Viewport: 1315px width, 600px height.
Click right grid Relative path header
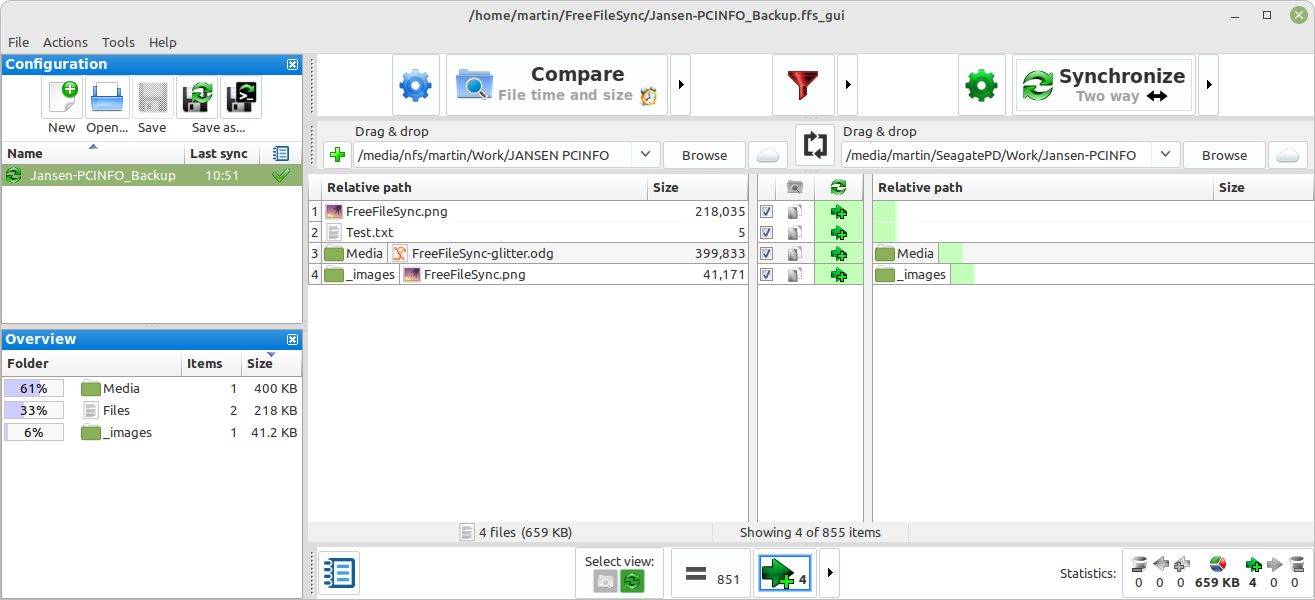1043,187
